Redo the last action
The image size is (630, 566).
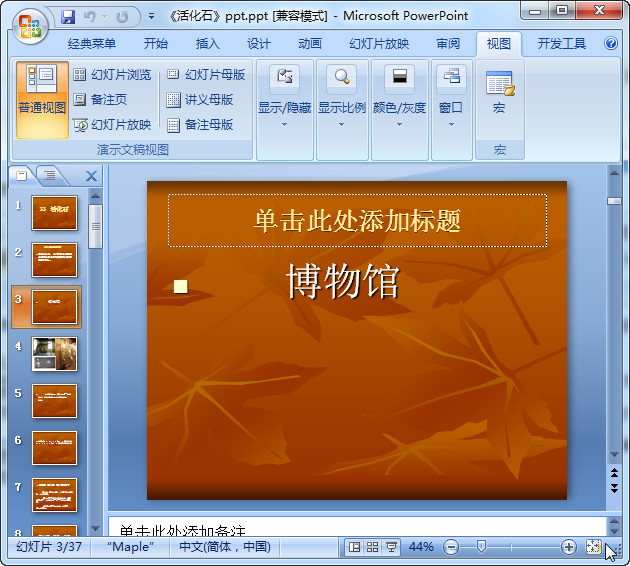click(123, 17)
